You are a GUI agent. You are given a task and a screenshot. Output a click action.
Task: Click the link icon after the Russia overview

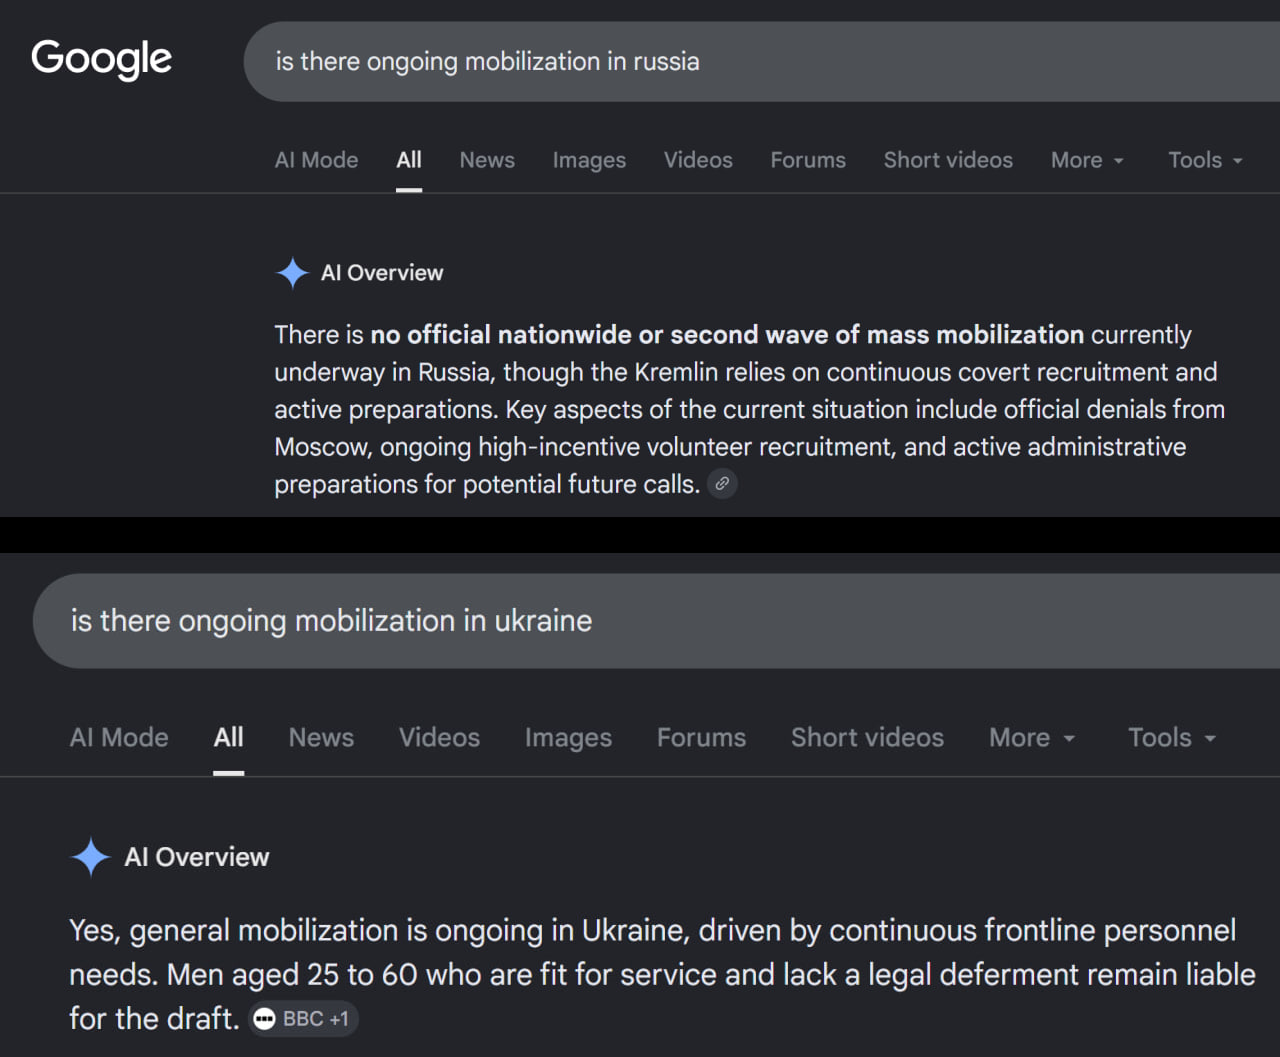pyautogui.click(x=722, y=484)
